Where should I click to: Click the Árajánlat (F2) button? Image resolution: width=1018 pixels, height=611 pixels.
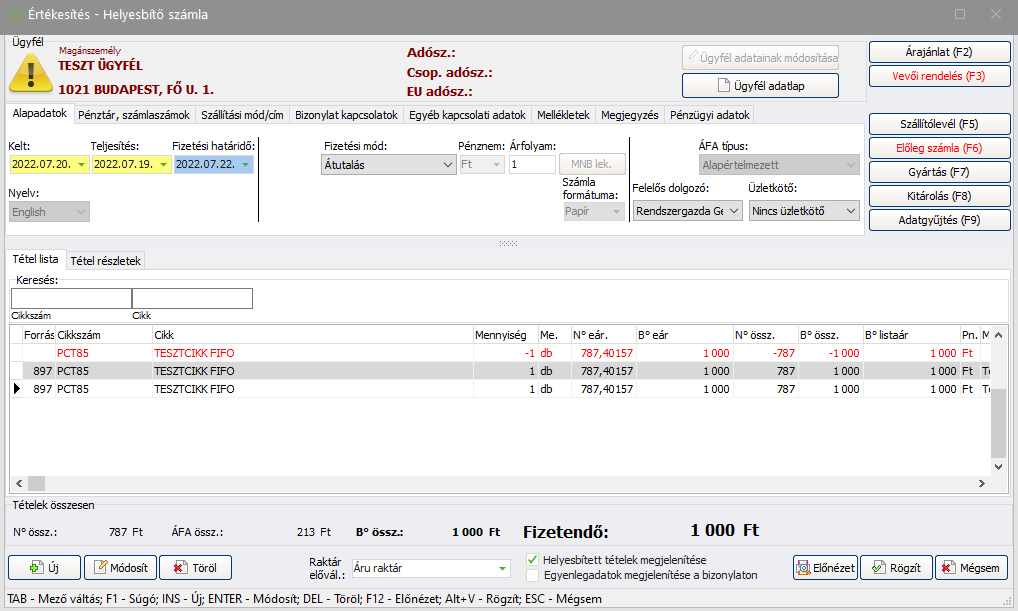(x=938, y=52)
